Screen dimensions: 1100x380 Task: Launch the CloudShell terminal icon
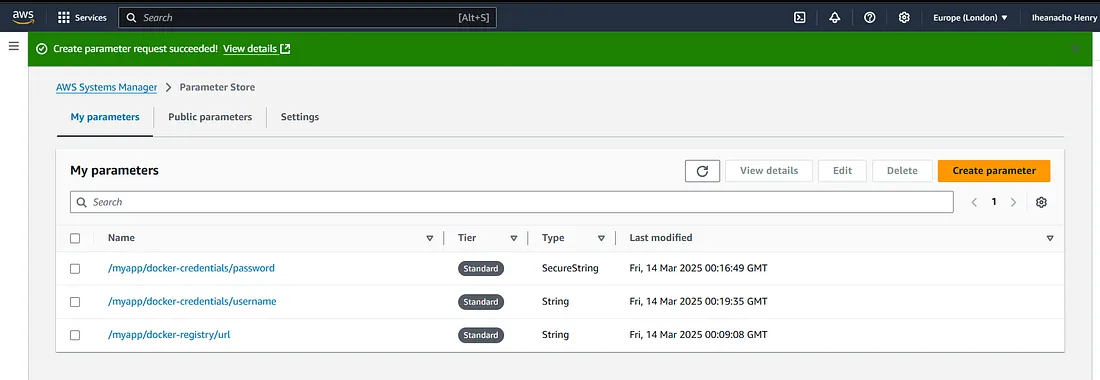click(x=799, y=18)
